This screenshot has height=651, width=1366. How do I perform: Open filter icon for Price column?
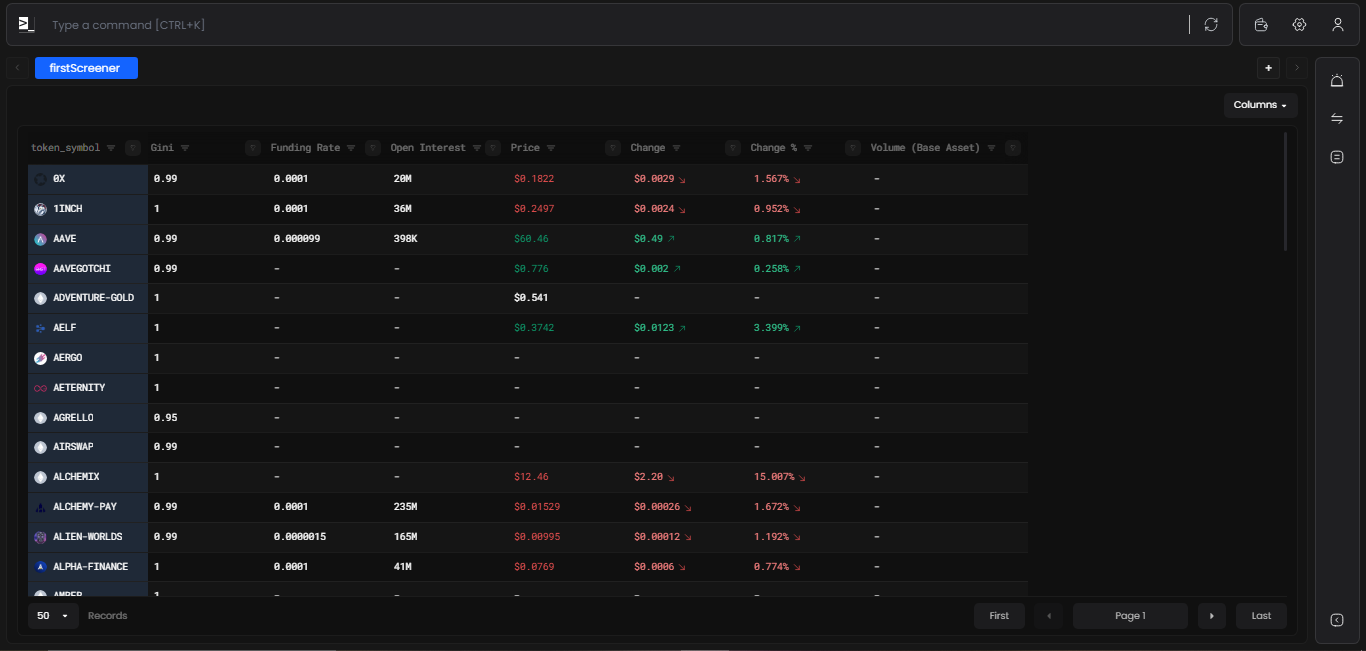[613, 148]
